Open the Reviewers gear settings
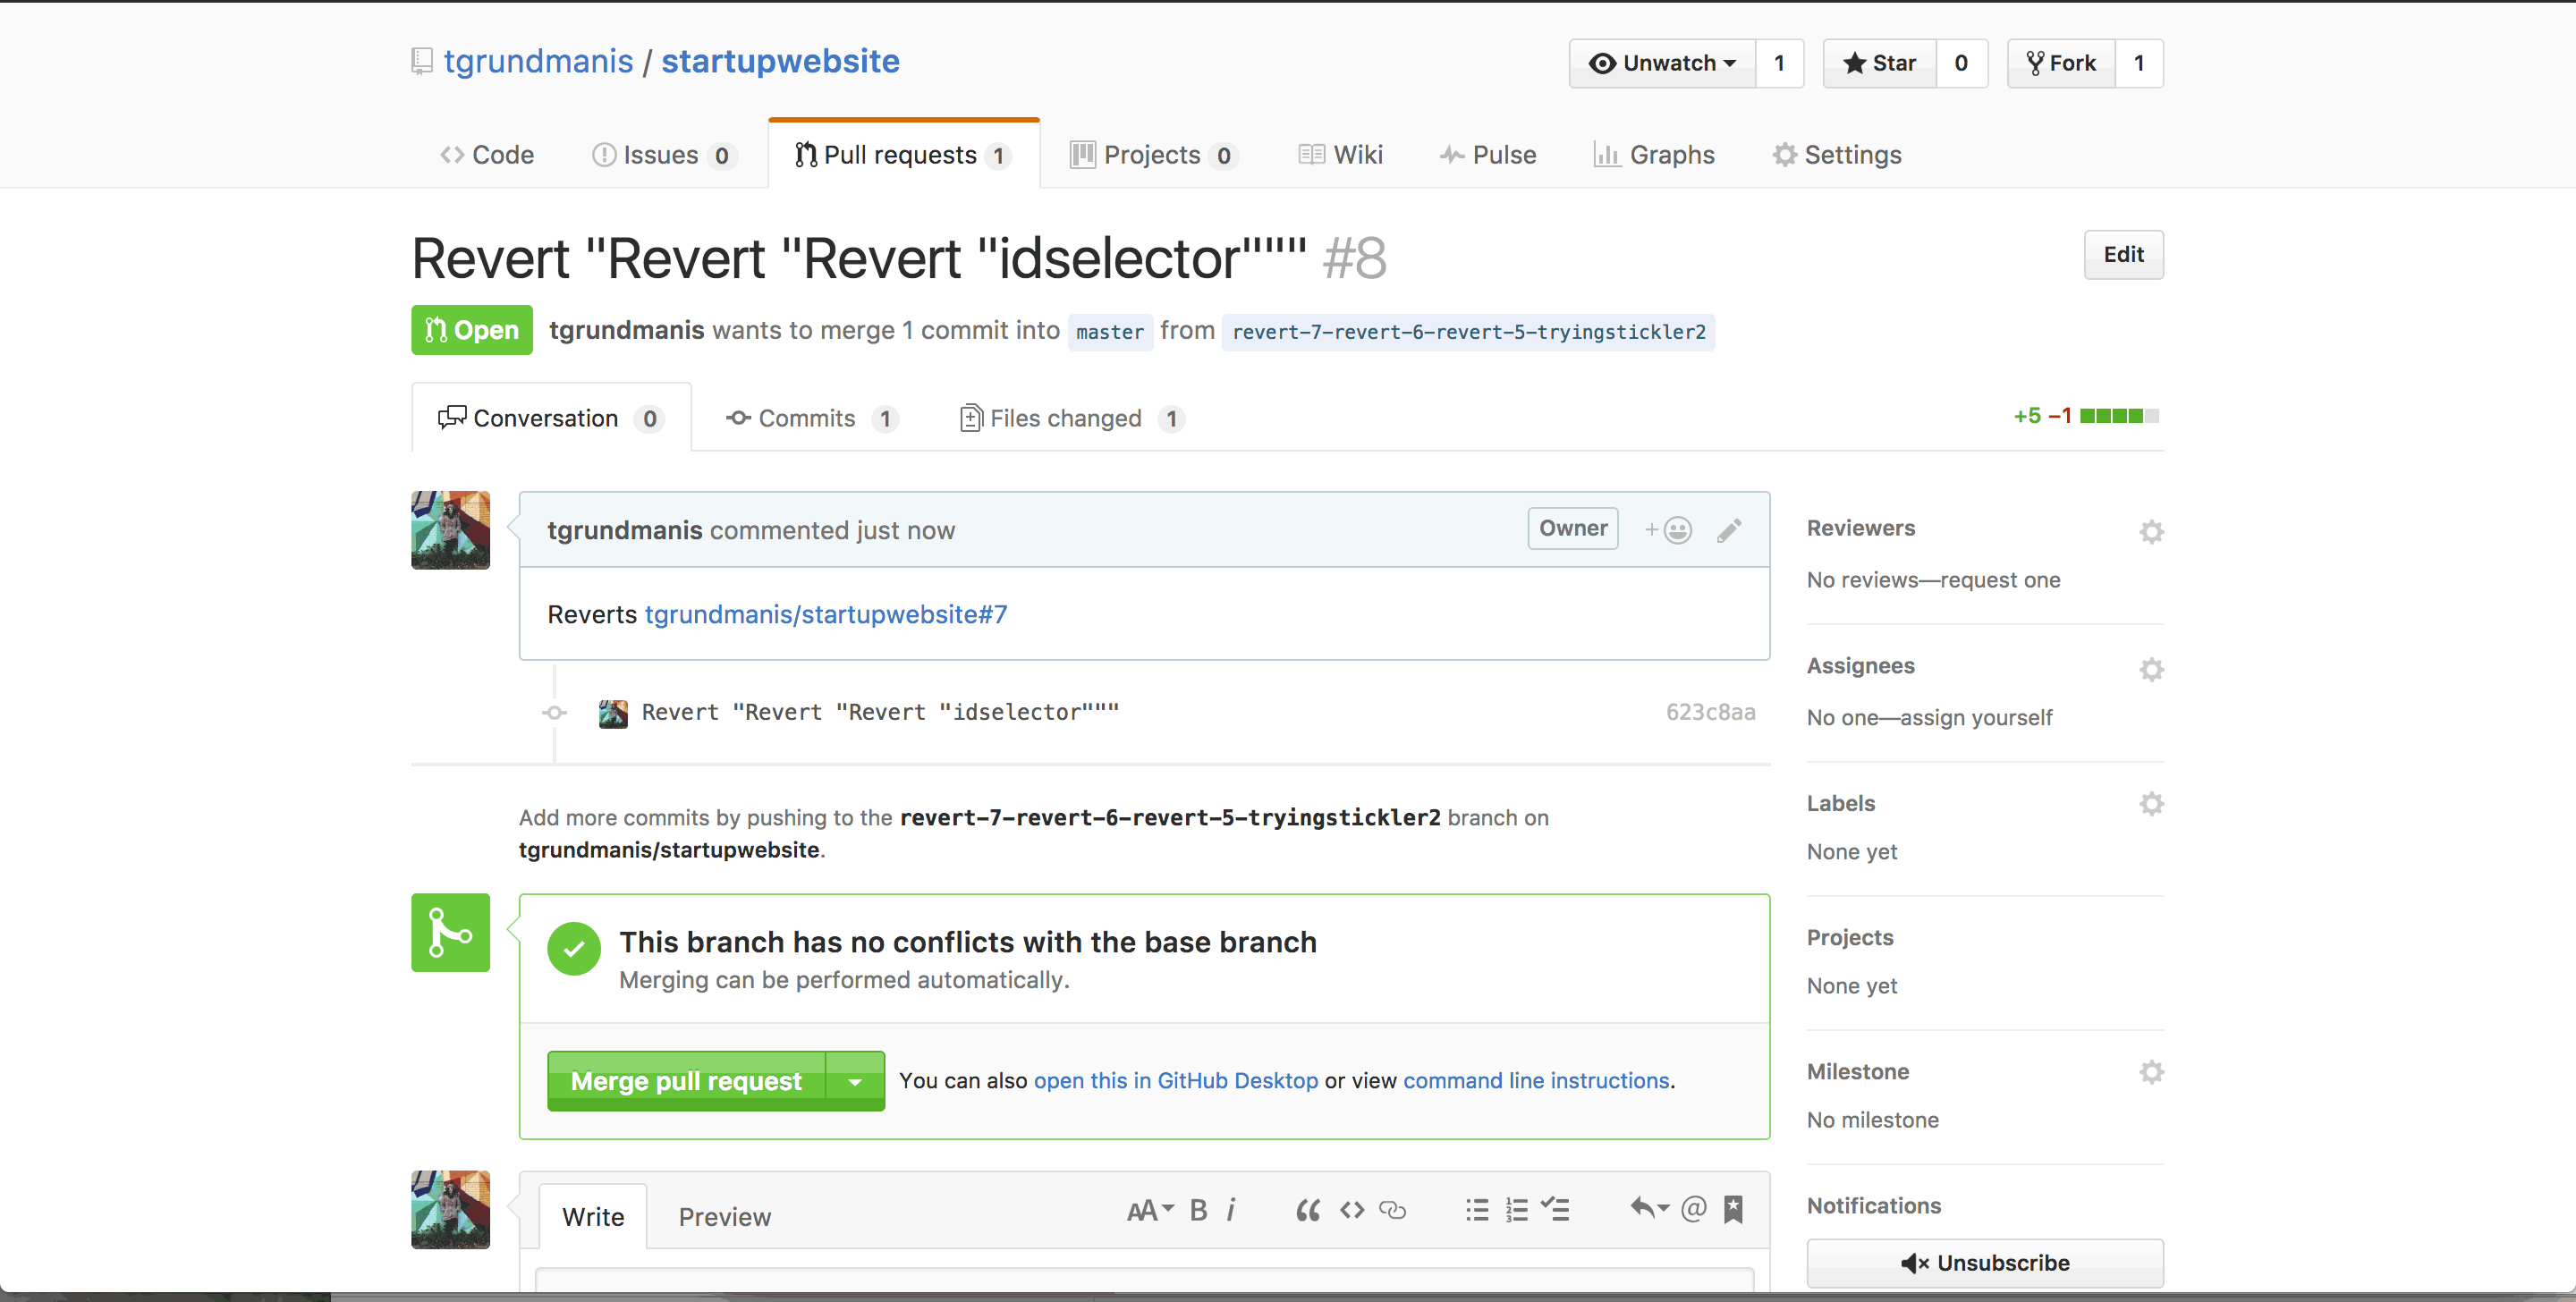The width and height of the screenshot is (2576, 1302). click(x=2151, y=531)
